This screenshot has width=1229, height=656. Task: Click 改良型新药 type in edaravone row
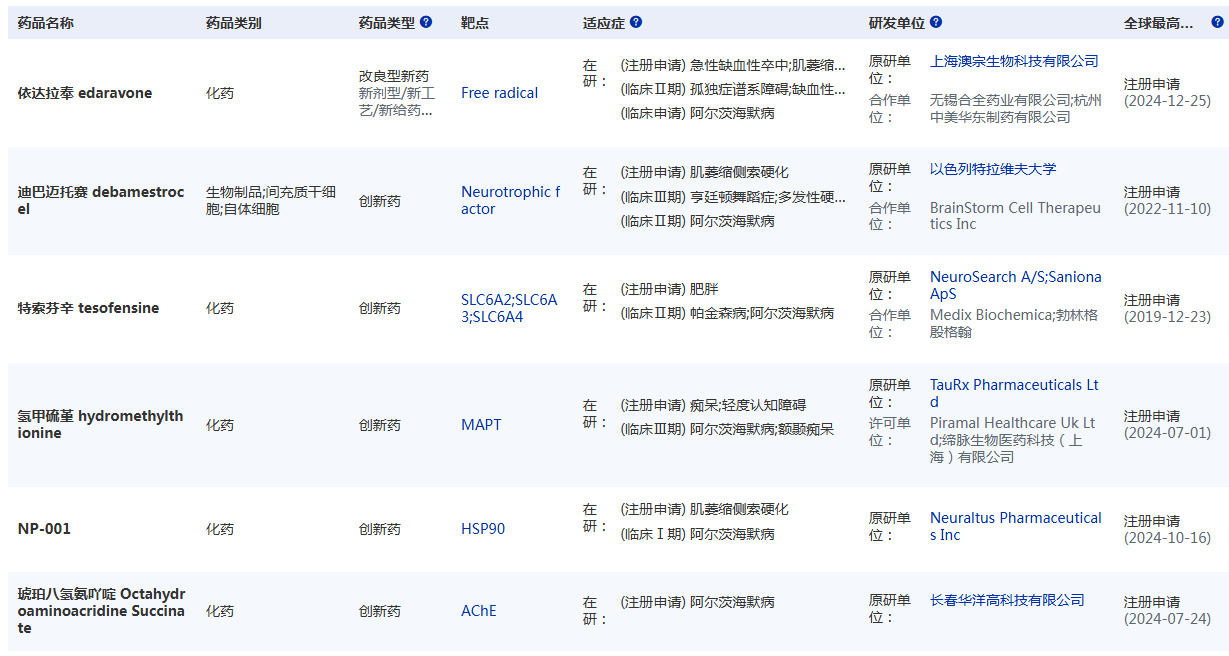(x=394, y=76)
